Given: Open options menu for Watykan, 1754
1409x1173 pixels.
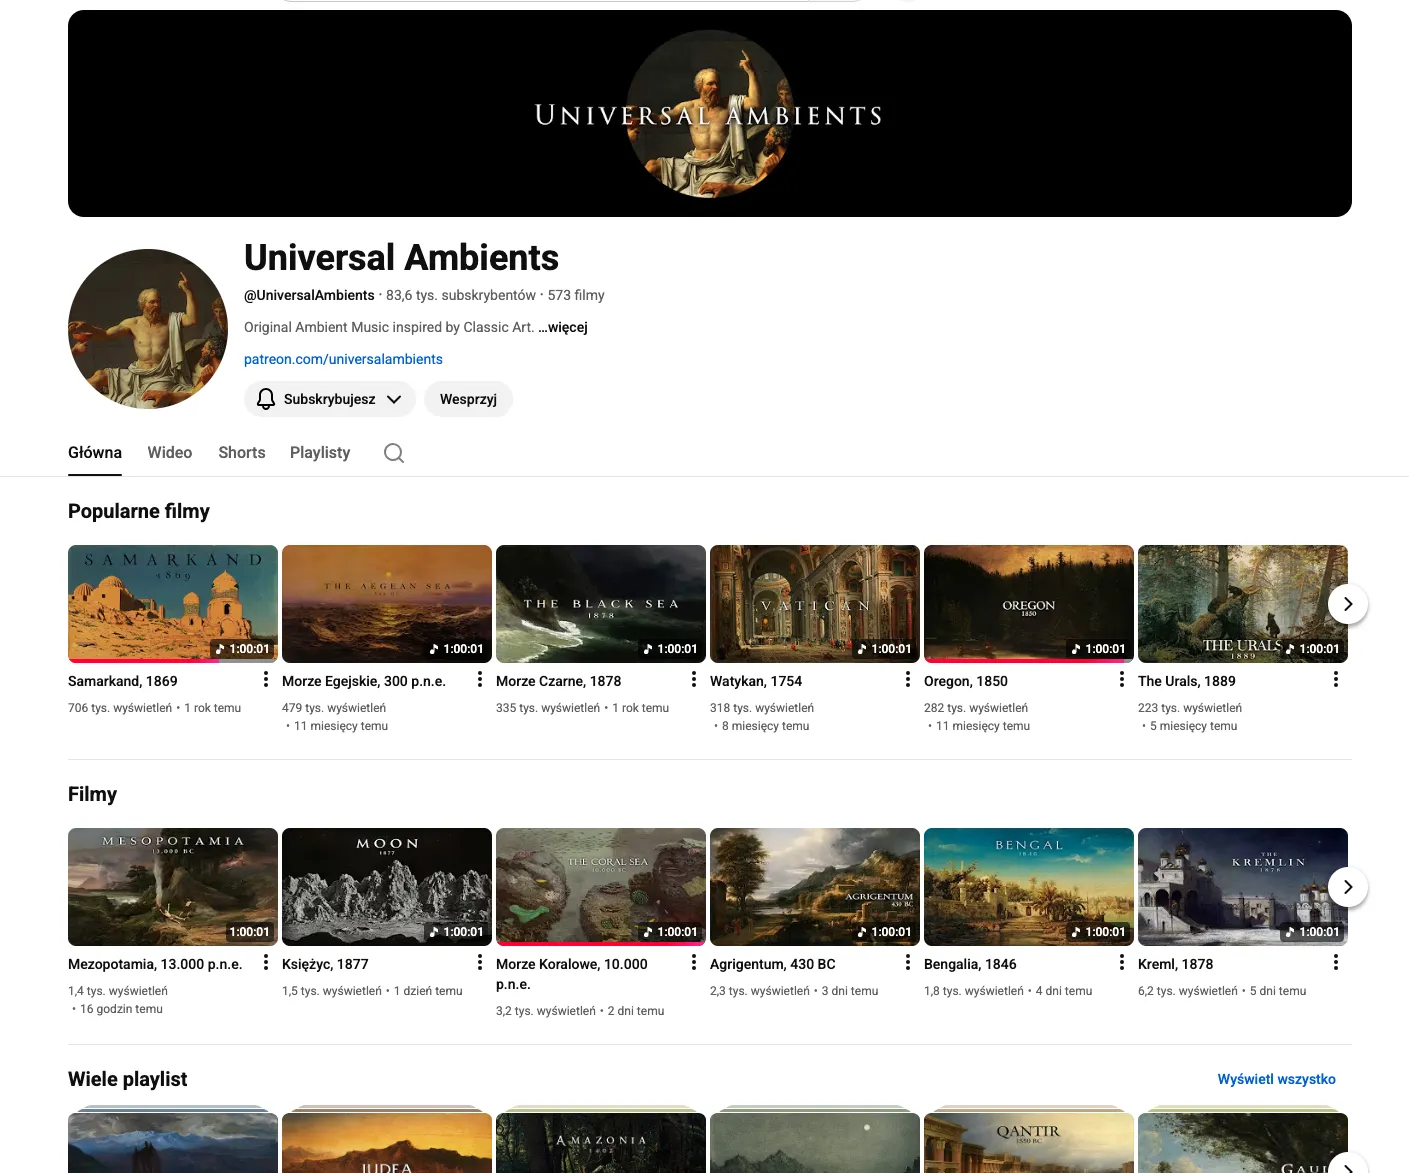Looking at the screenshot, I should (x=907, y=679).
